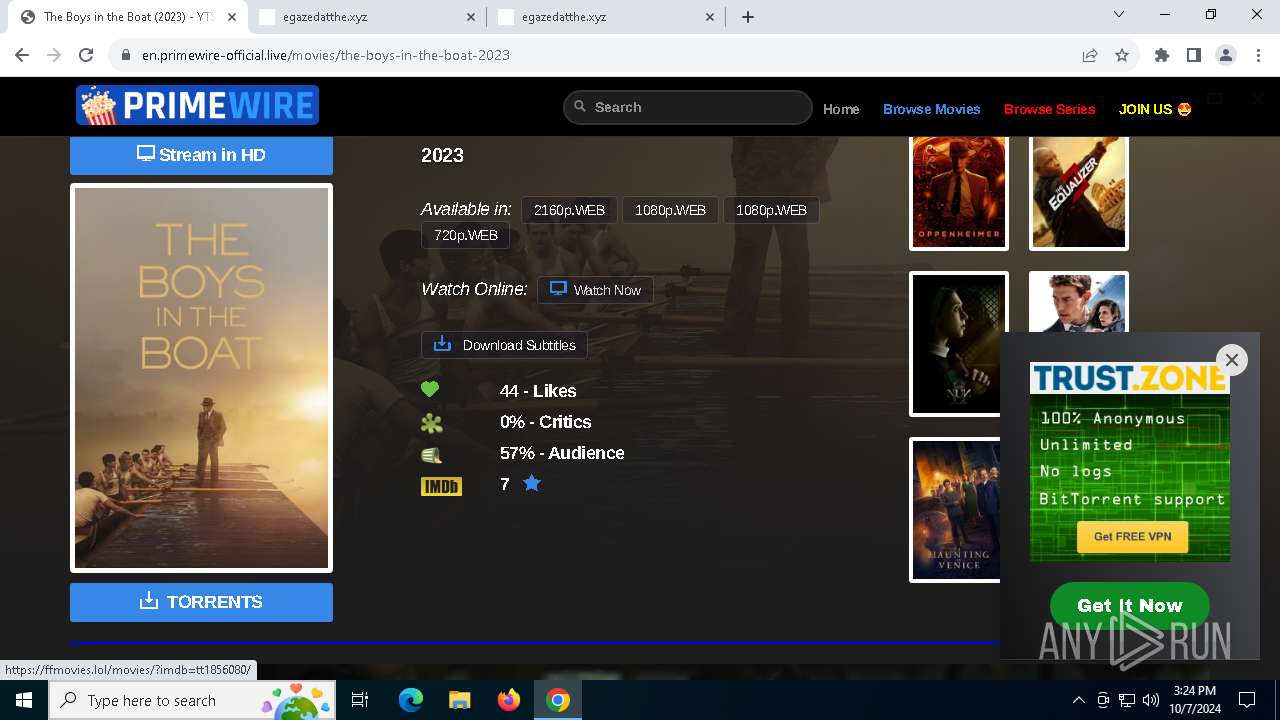Click Download Subtitles button
1280x720 pixels.
click(504, 345)
